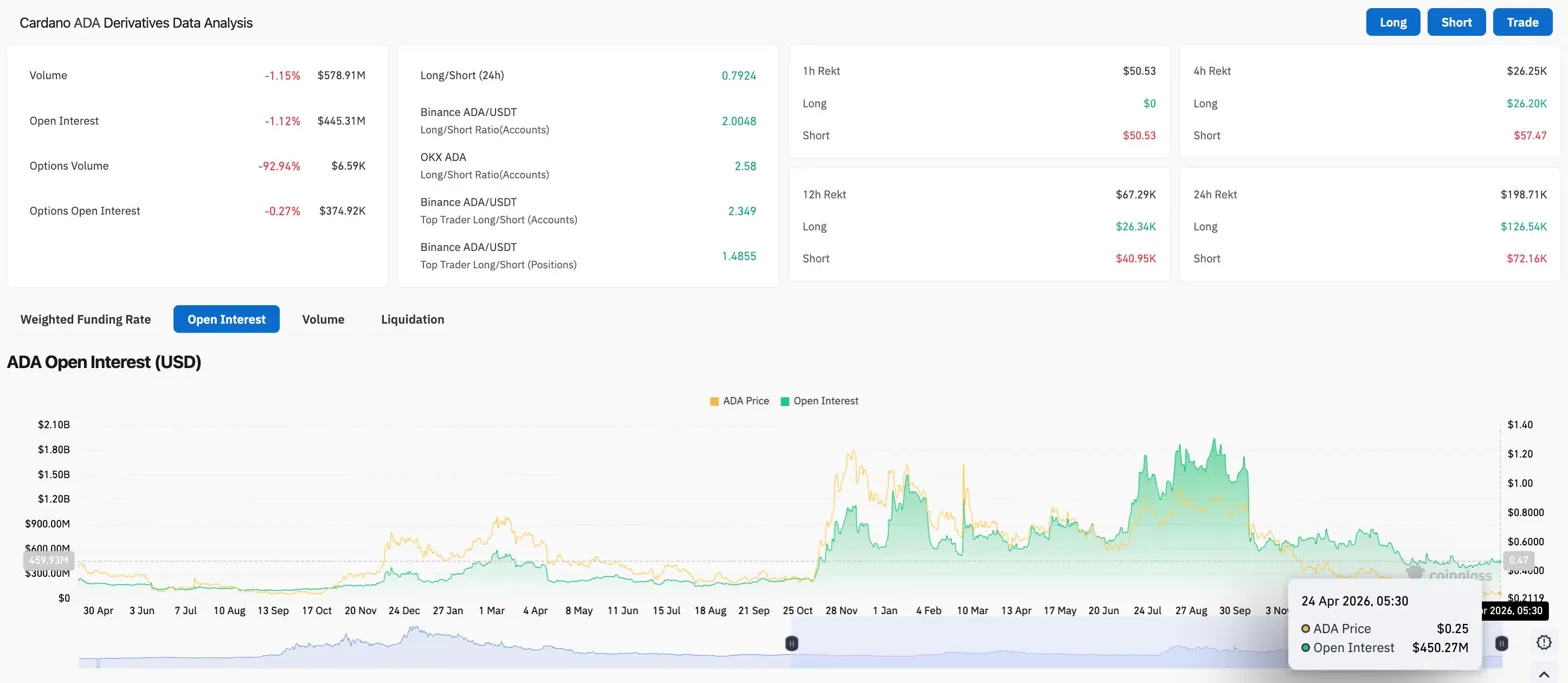This screenshot has width=1568, height=683.
Task: Toggle Open Interest series in legend
Action: (x=825, y=401)
